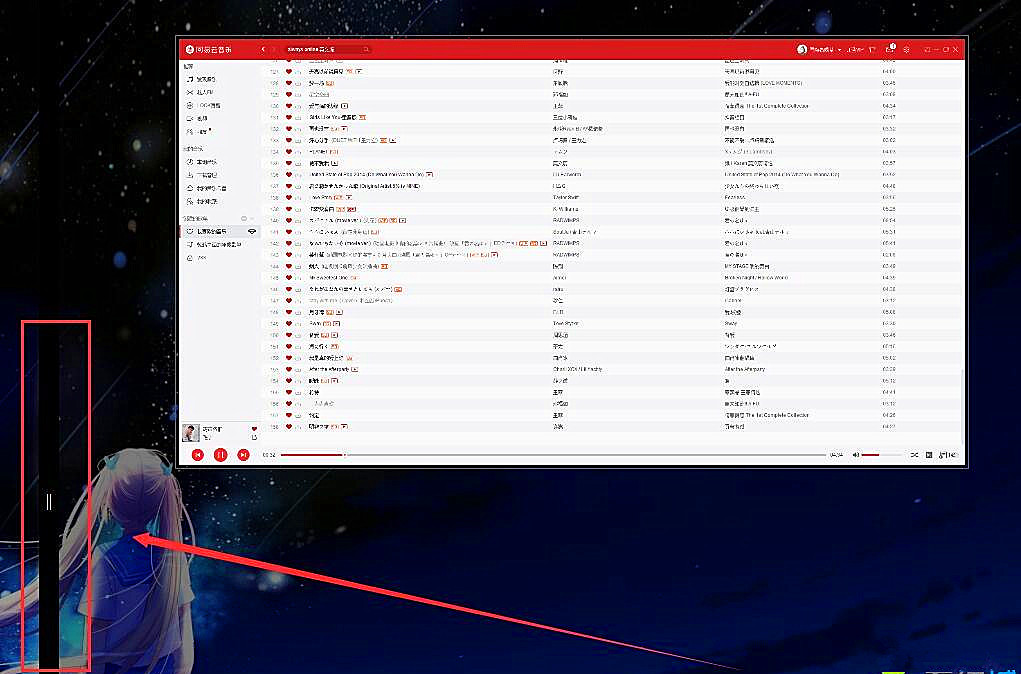1021x674 pixels.
Task: Toggle the heart on Girls Like You
Action: coord(289,117)
